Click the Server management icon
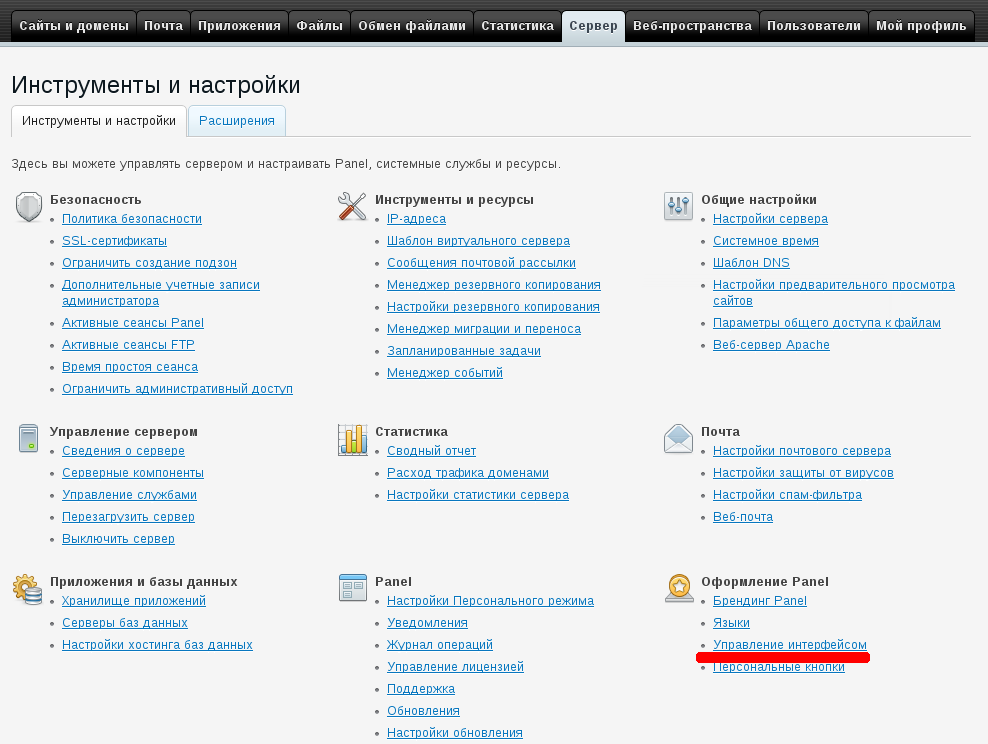 point(28,439)
